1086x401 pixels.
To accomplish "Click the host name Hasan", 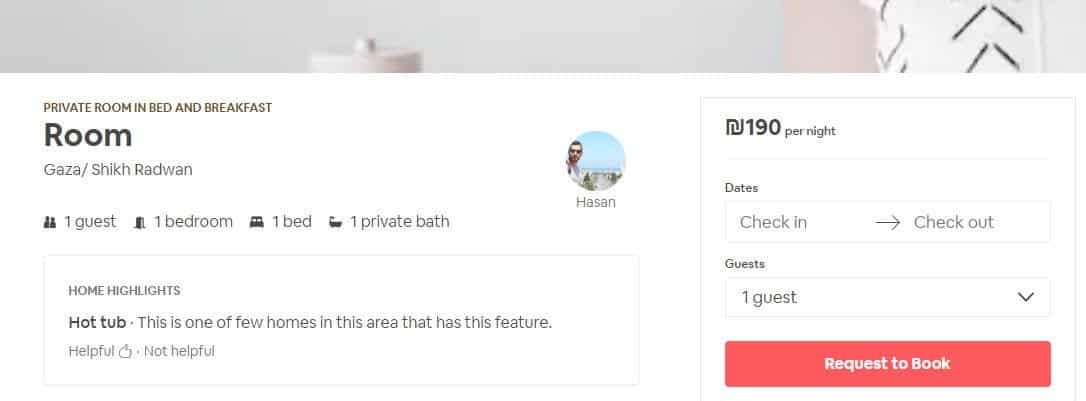I will coord(596,203).
